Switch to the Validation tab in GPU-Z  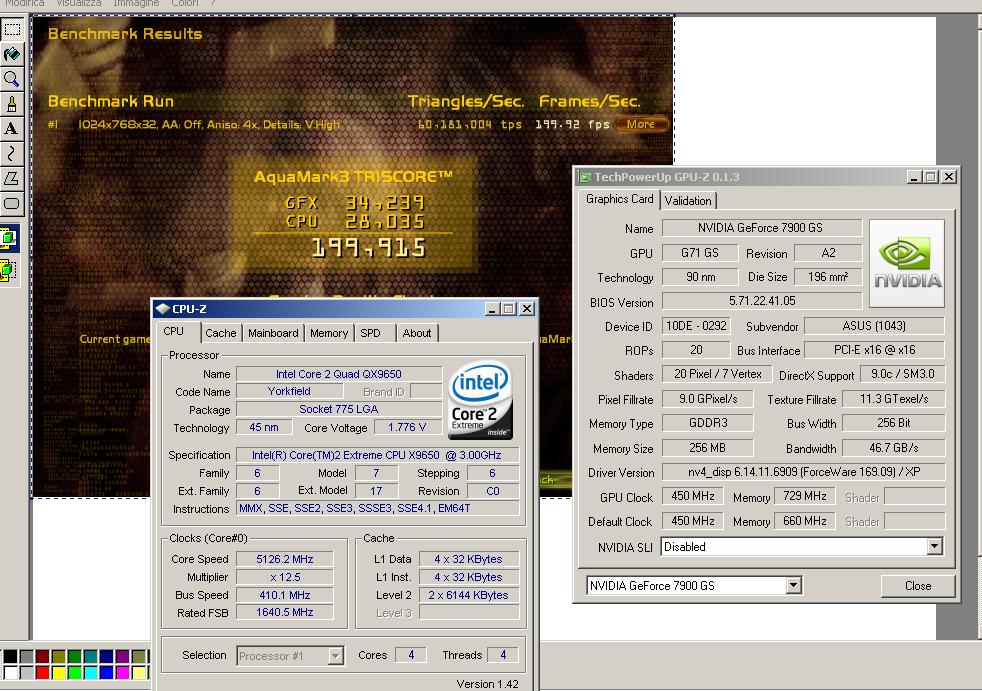[x=688, y=201]
